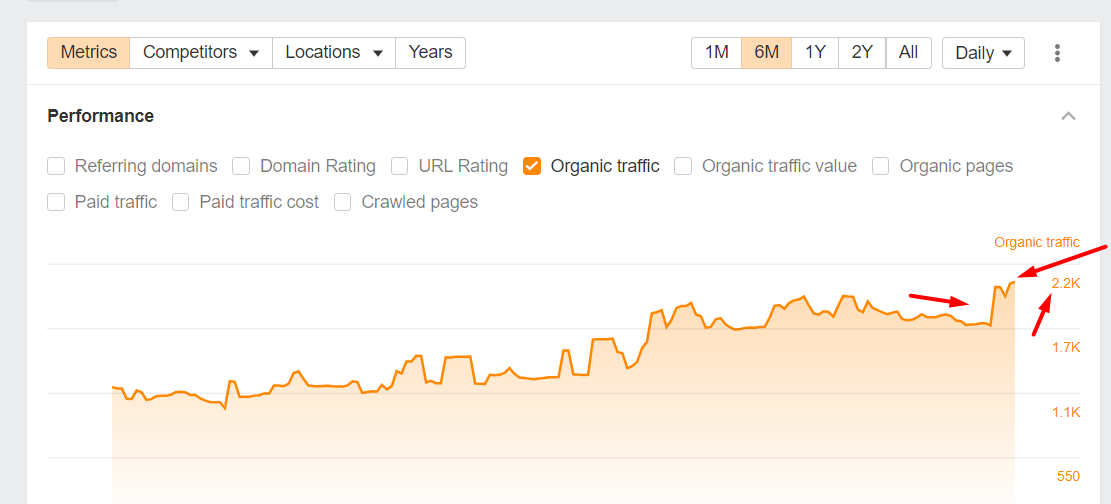
Task: Open the three-dot more options menu
Action: coord(1057,53)
